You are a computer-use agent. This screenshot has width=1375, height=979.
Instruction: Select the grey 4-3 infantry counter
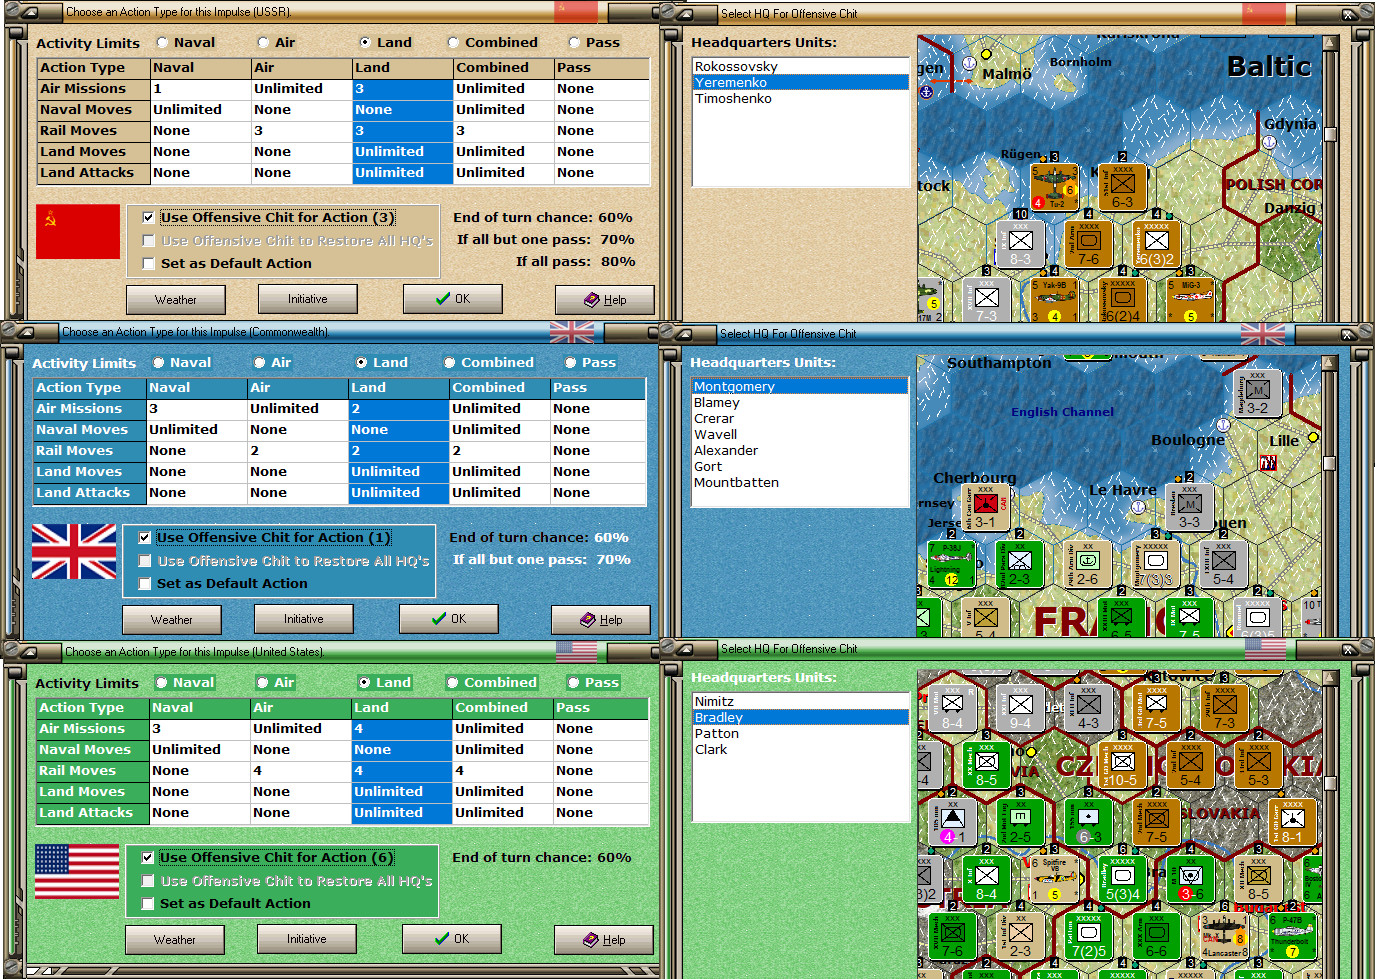1089,708
